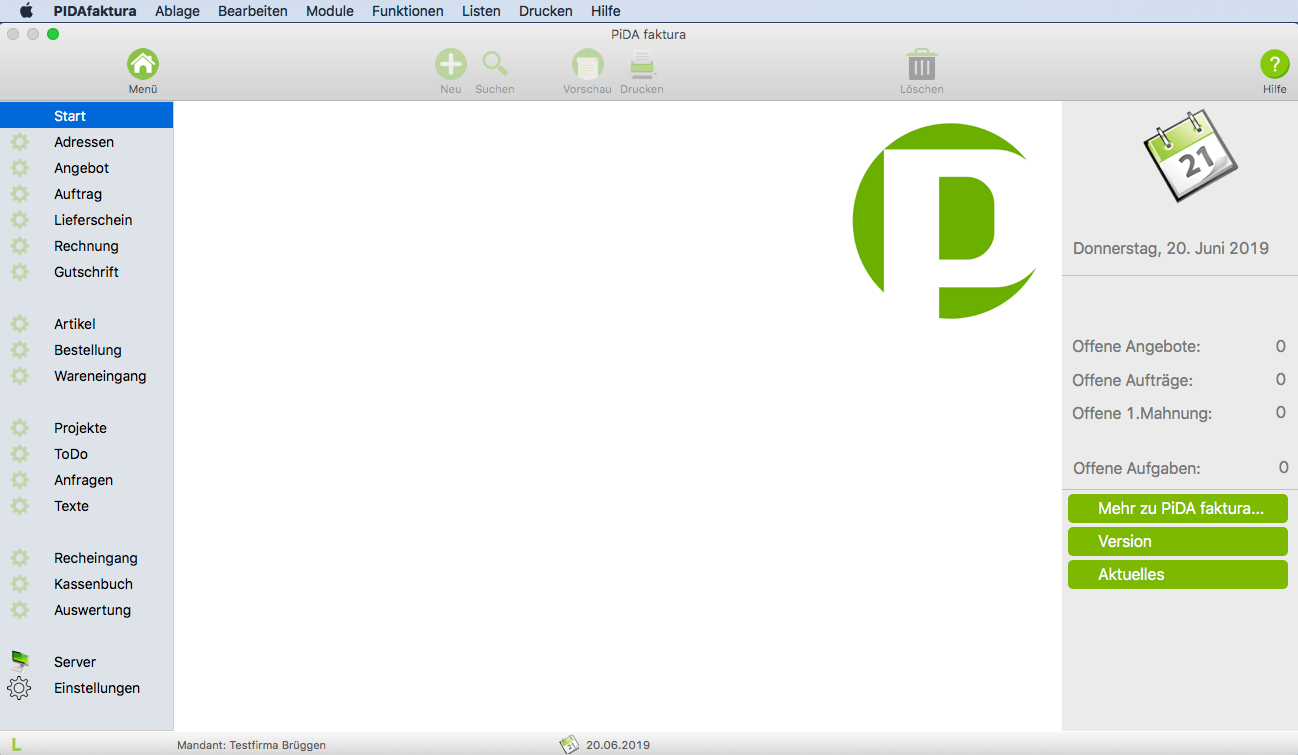Click the Löschen trash icon
The height and width of the screenshot is (755, 1298).
[921, 65]
